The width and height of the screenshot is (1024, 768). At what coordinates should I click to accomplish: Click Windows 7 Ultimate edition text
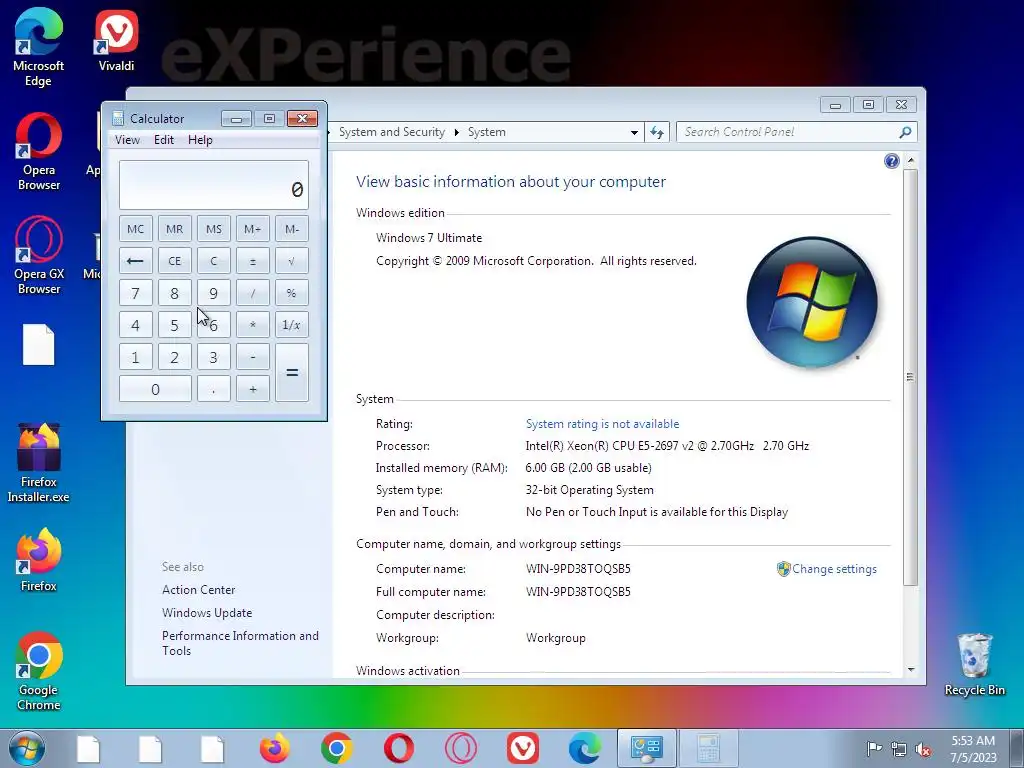(429, 238)
